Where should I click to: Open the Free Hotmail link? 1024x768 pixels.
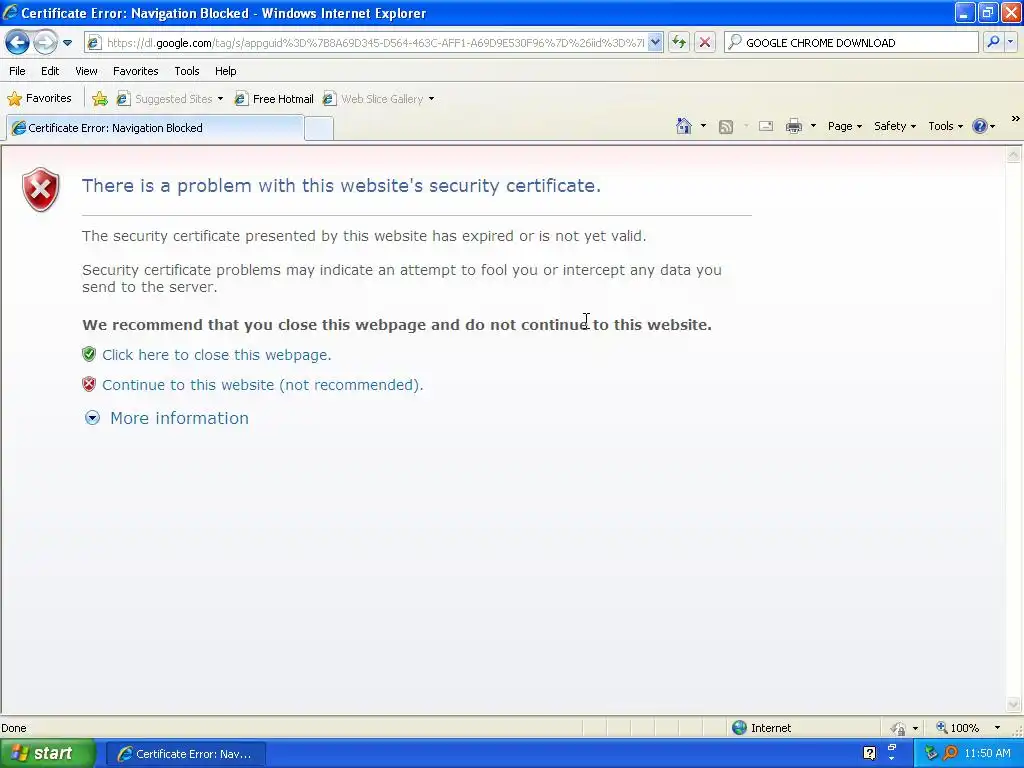pos(274,99)
